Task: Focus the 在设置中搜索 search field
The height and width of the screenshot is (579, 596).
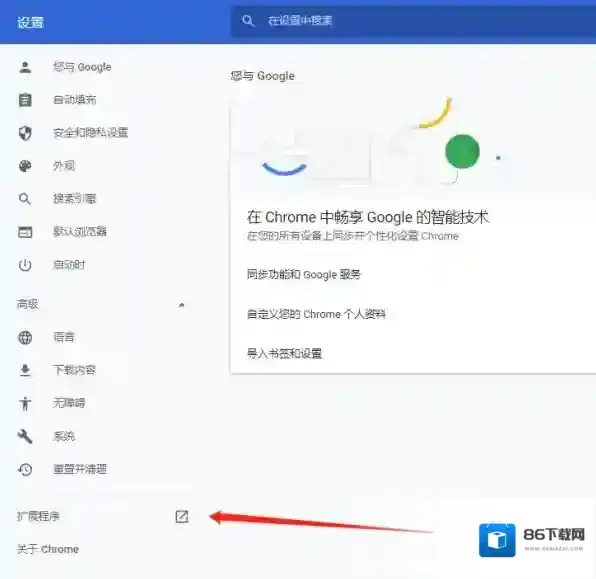Action: (413, 21)
